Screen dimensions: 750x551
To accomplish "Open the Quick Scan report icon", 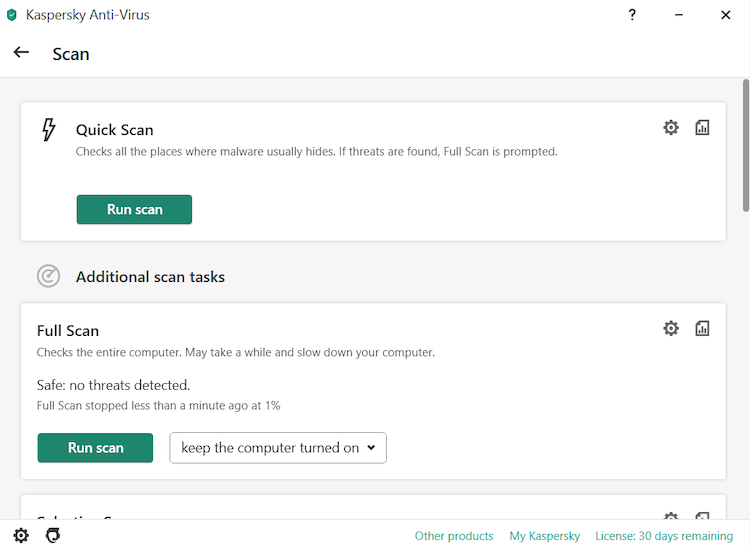I will point(702,128).
